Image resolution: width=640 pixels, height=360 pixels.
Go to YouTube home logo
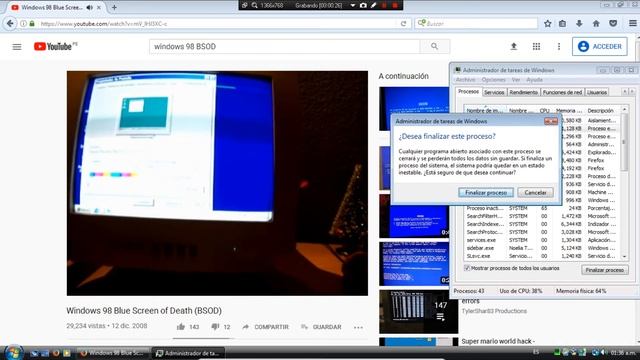[55, 47]
